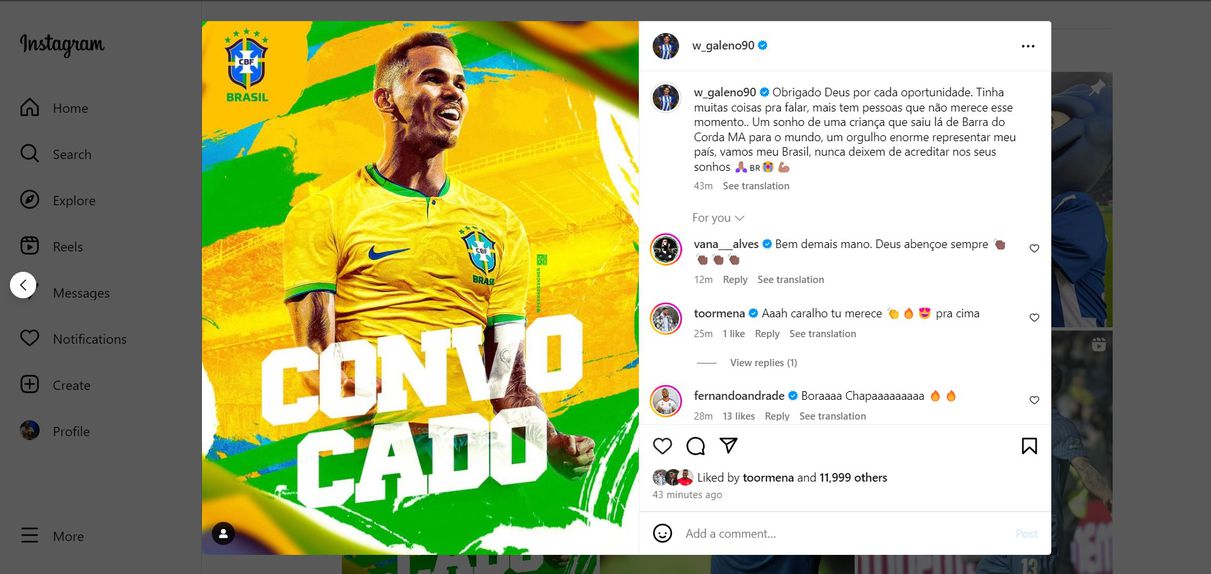Go to previous post with left arrow
Image resolution: width=1211 pixels, height=574 pixels.
23,285
